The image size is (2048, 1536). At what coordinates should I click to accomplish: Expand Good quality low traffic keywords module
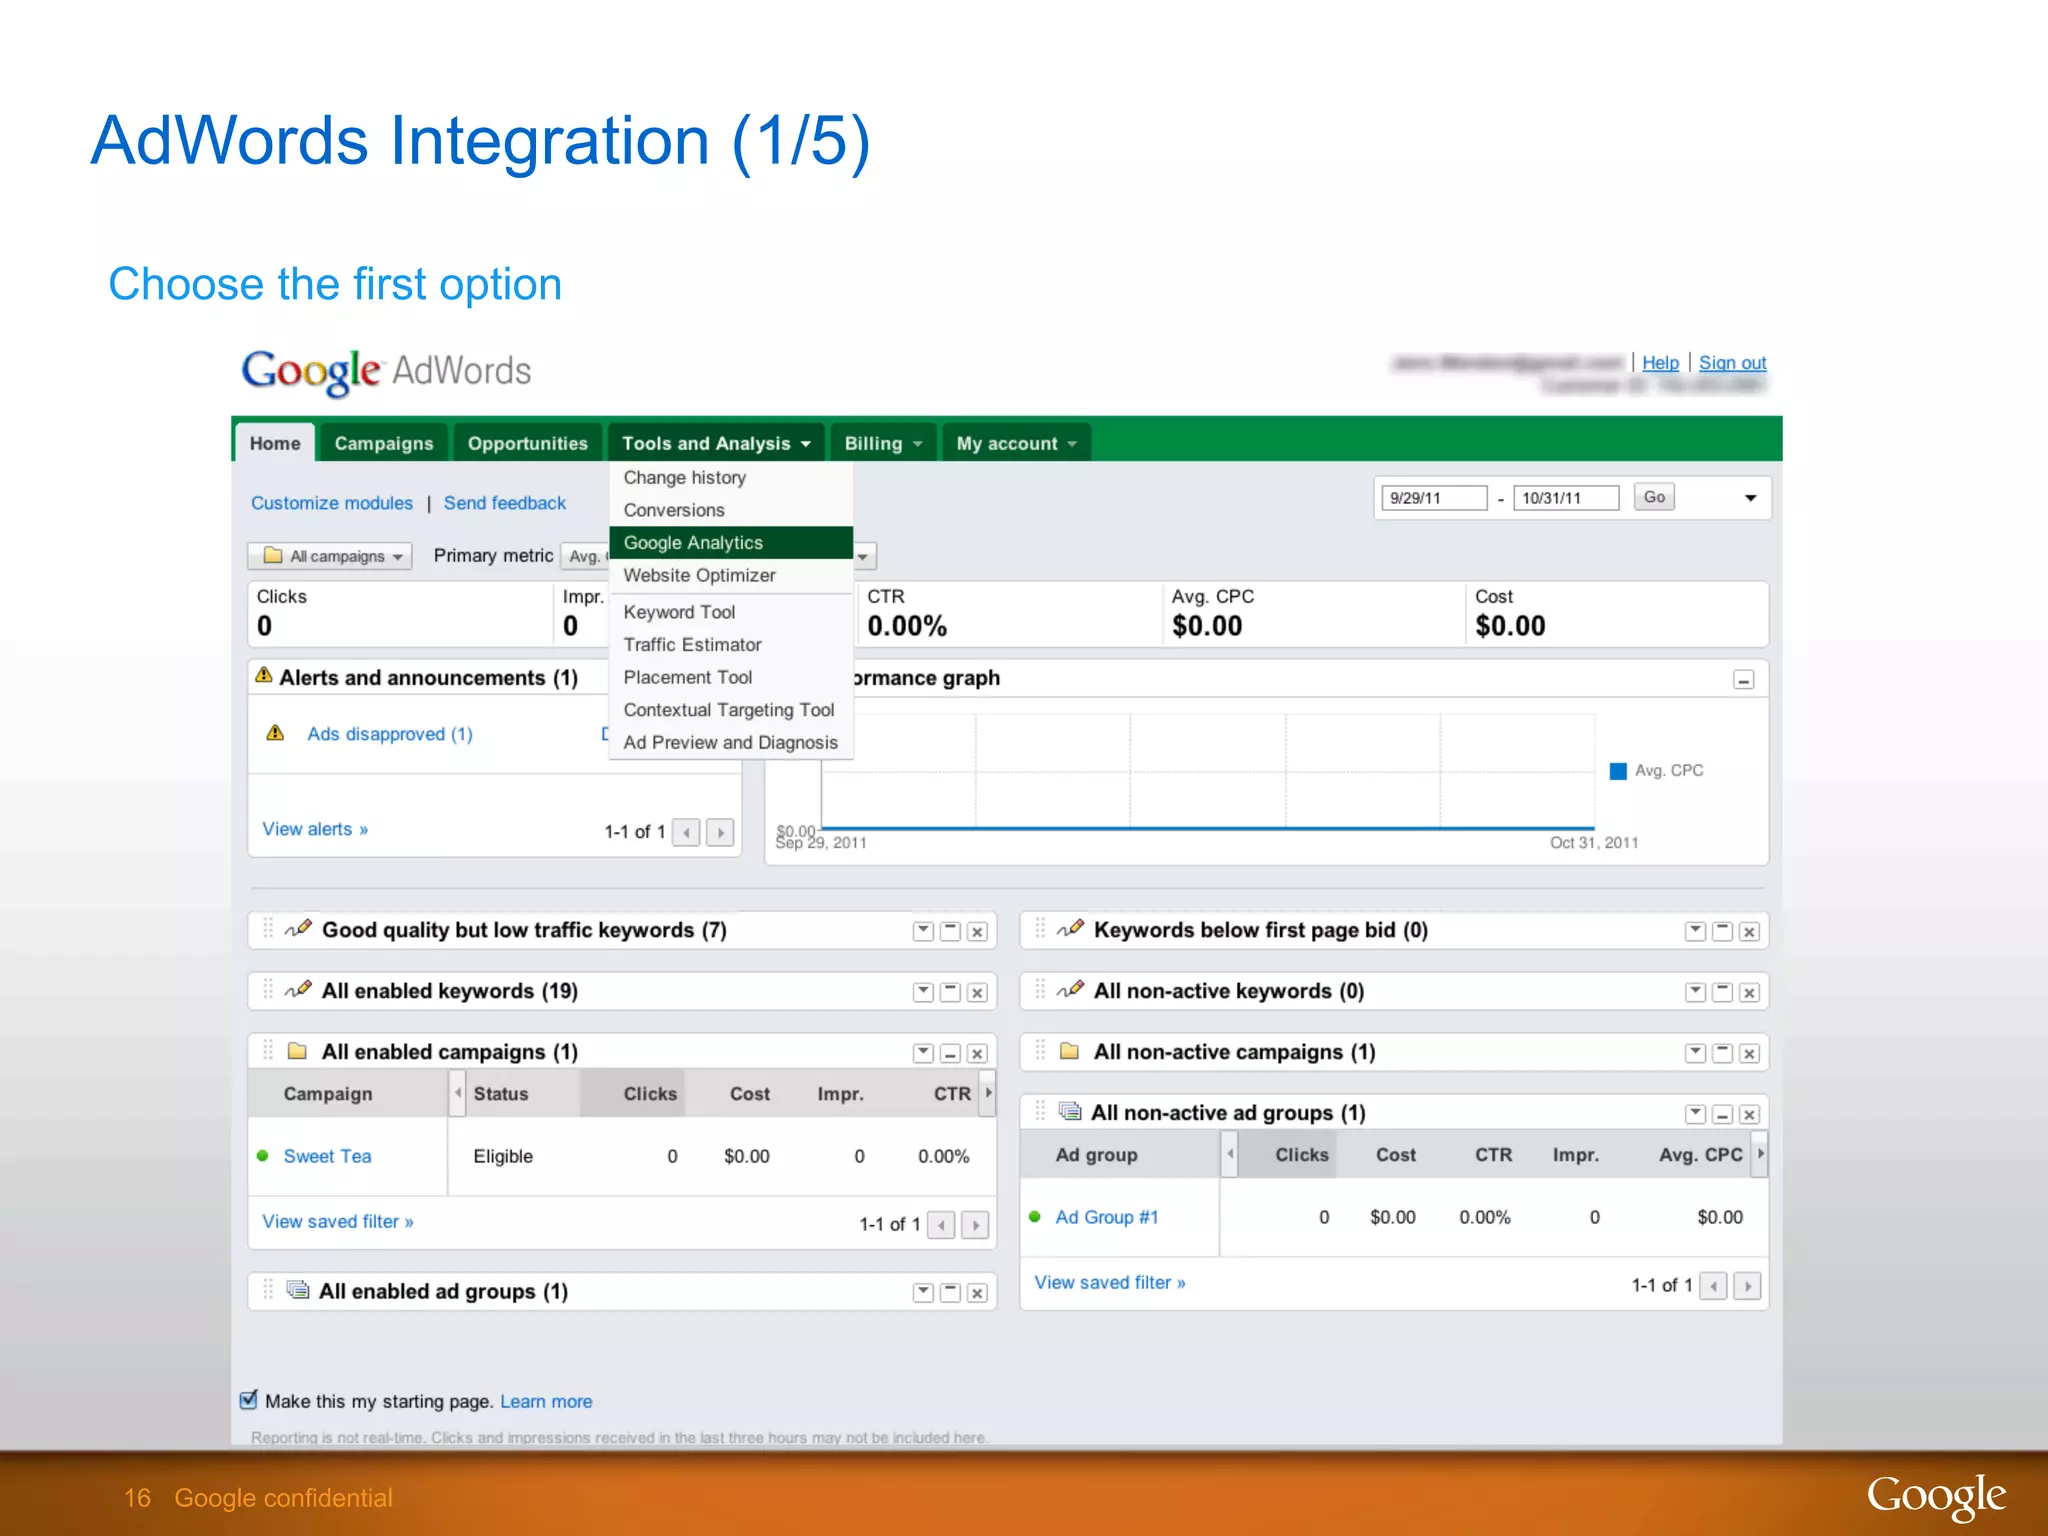(951, 931)
